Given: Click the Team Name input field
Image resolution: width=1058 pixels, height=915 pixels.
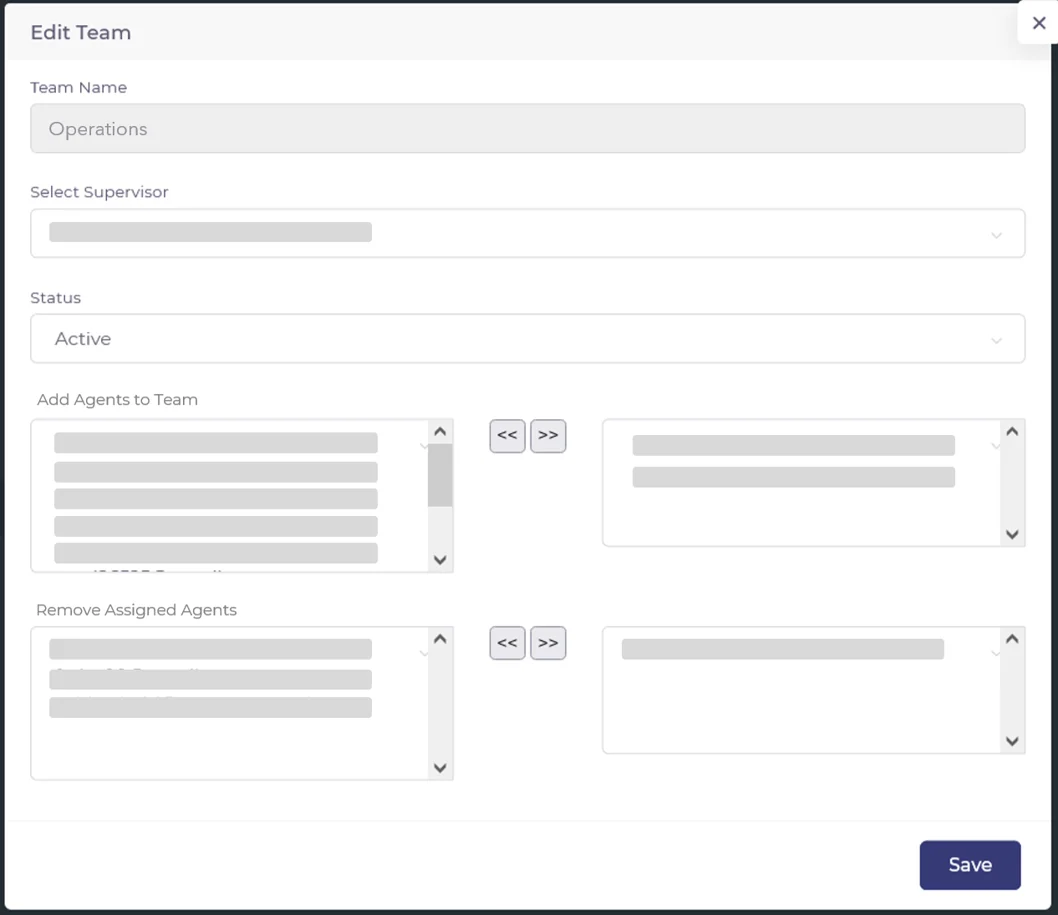Looking at the screenshot, I should [527, 129].
